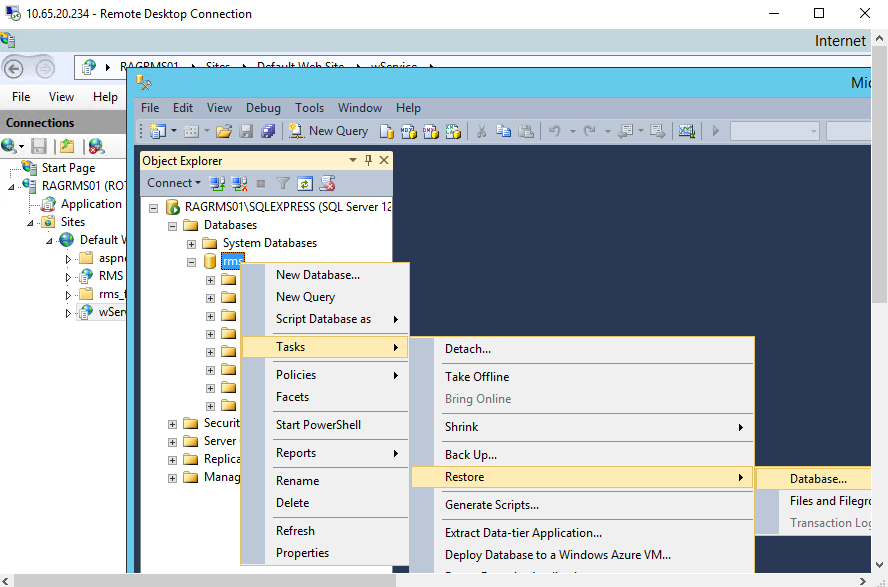Click IIS Manager back navigation arrow
The width and height of the screenshot is (888, 587).
(14, 68)
